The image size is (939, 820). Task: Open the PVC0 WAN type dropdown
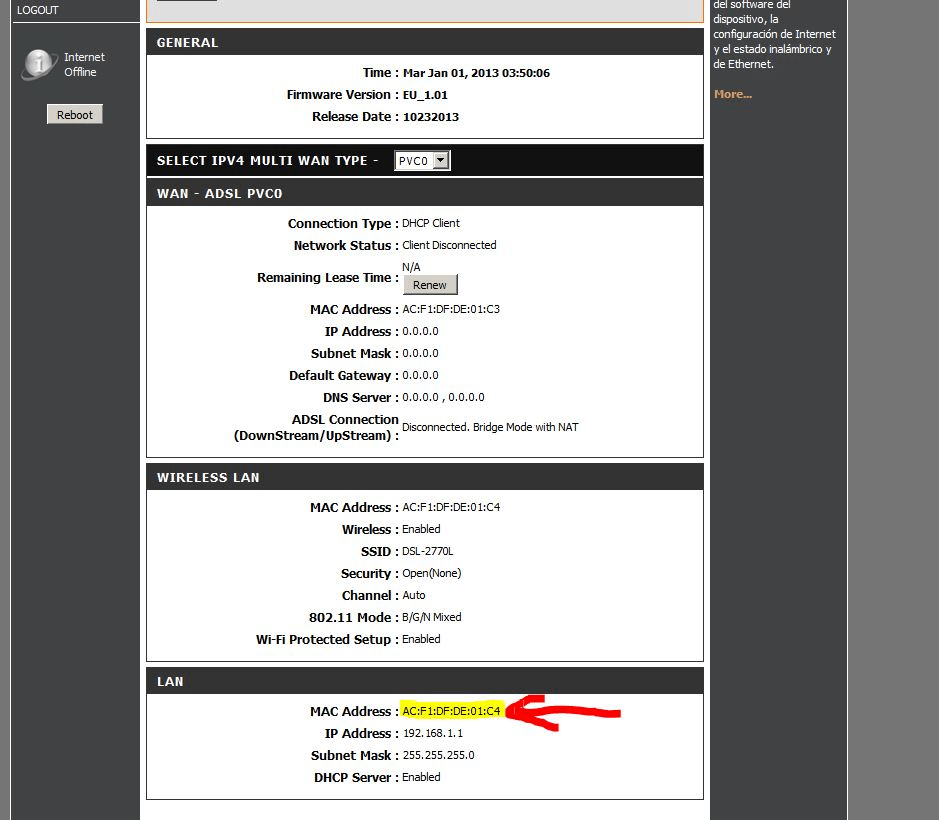click(x=422, y=161)
